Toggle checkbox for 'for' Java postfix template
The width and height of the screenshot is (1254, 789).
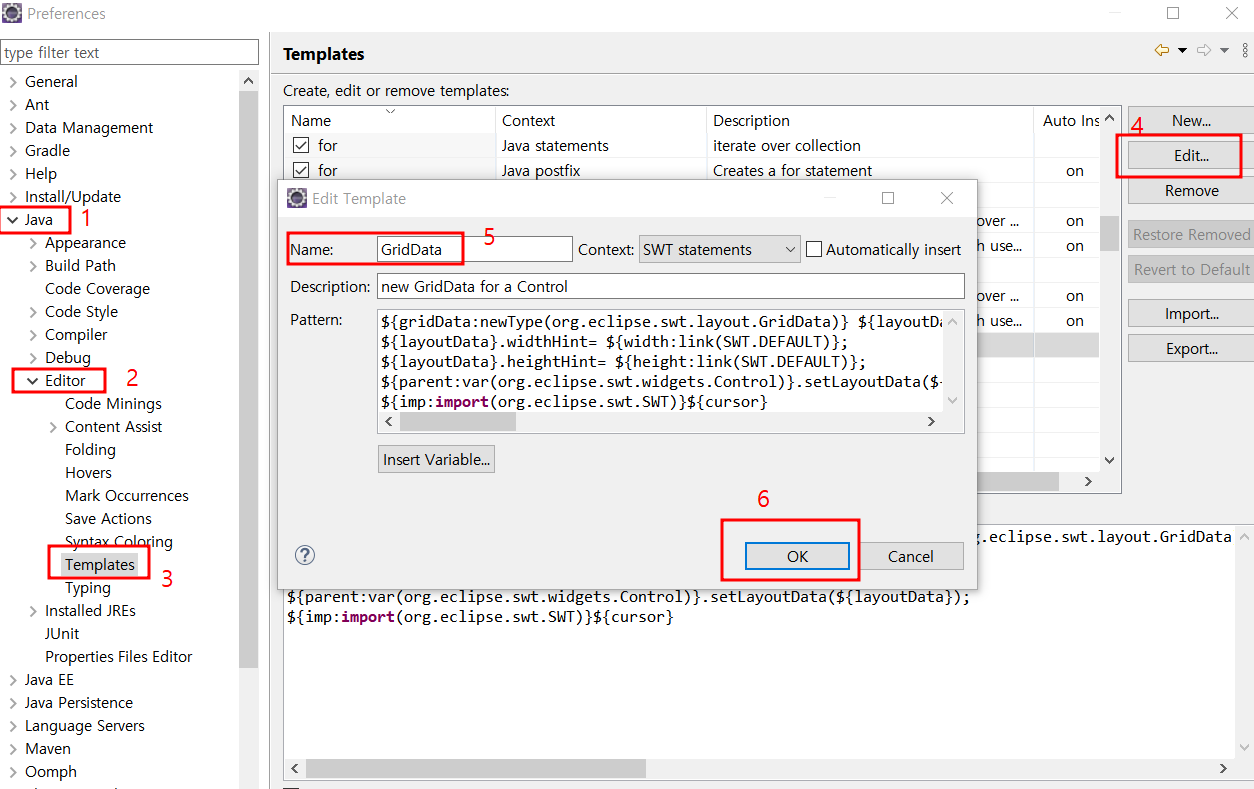[x=300, y=171]
